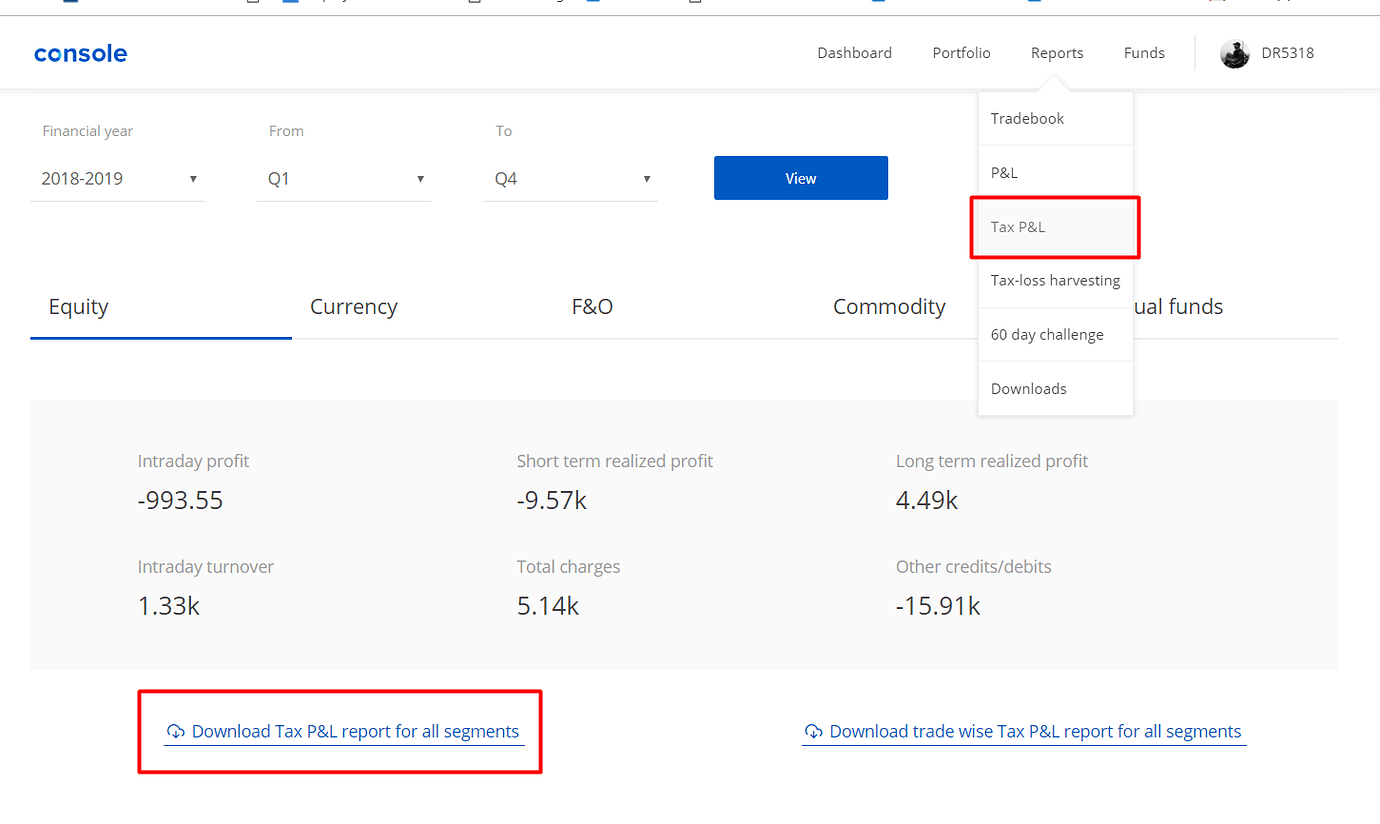Open the P&L report option
The width and height of the screenshot is (1380, 824).
1003,172
